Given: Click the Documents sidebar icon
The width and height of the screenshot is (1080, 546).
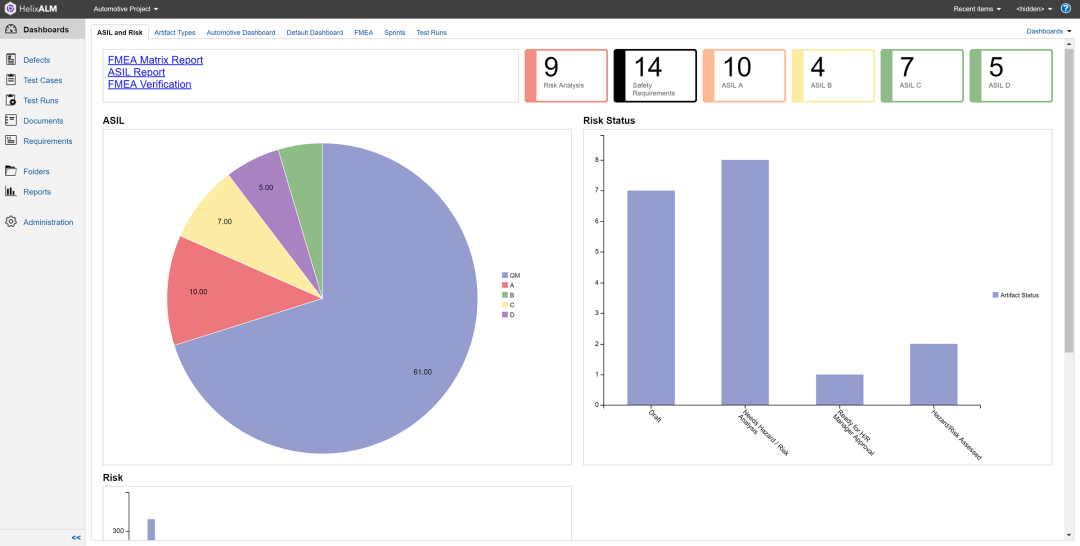Looking at the screenshot, I should click(10, 120).
